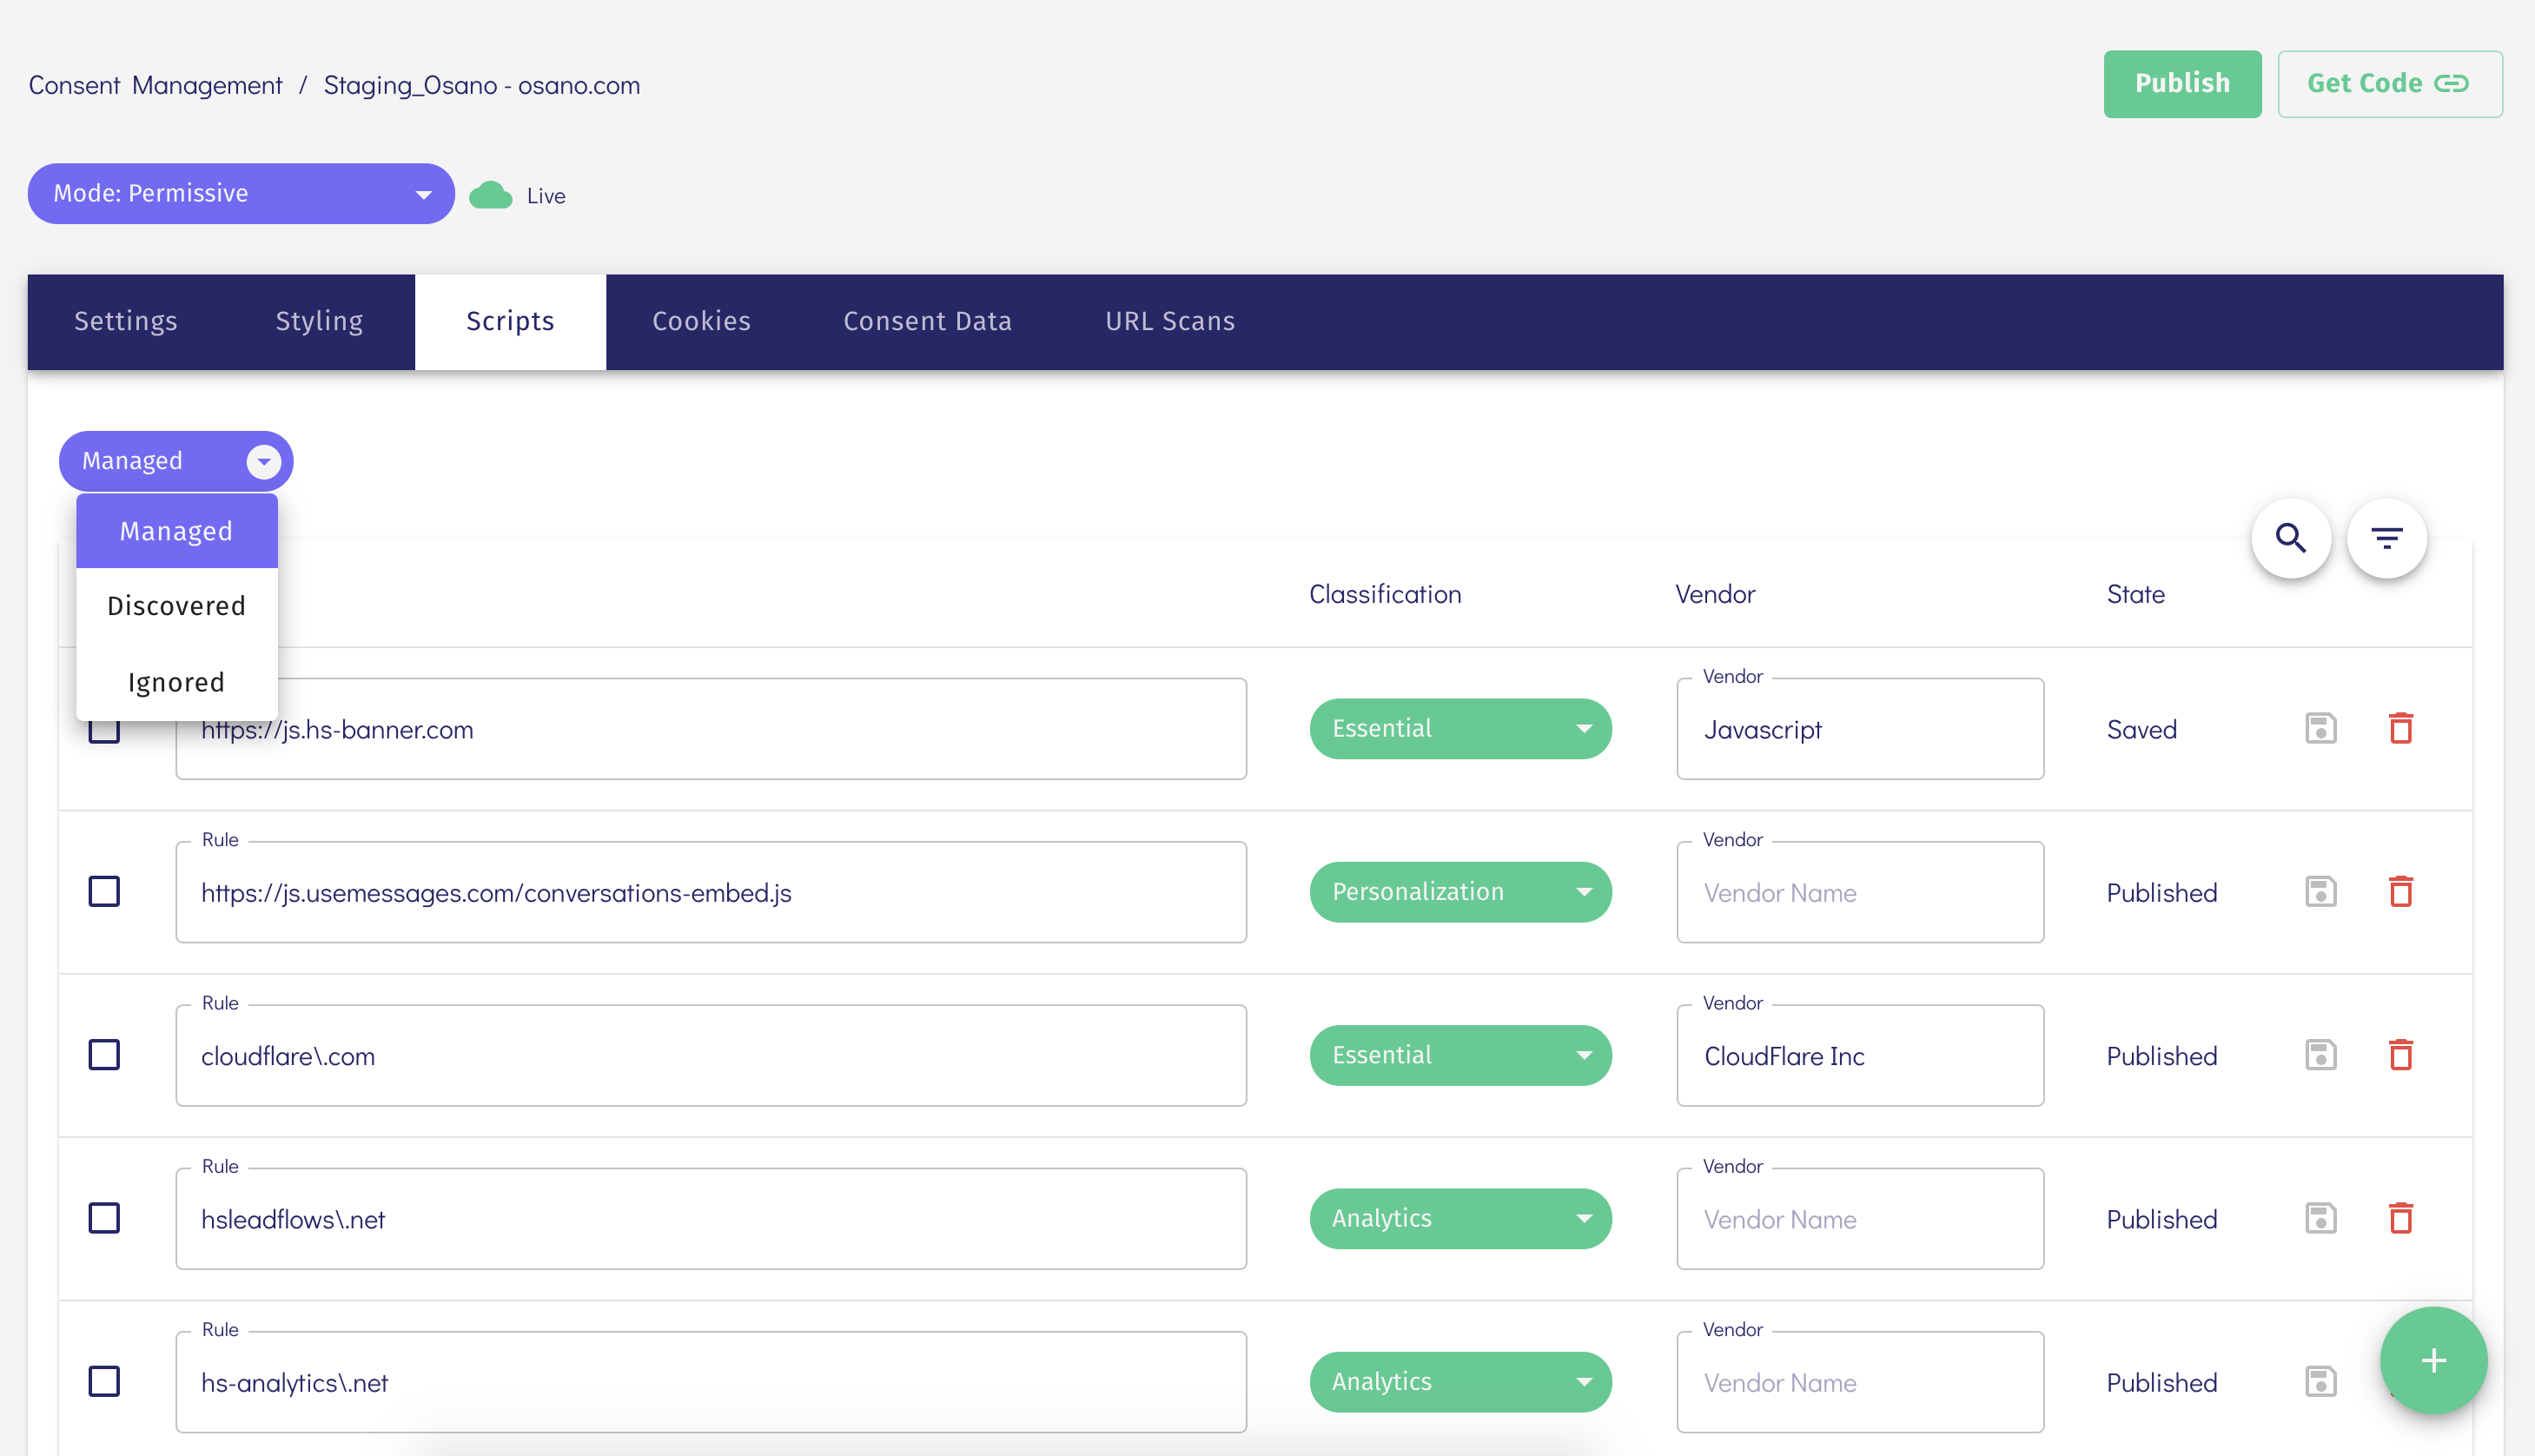2535x1456 pixels.
Task: Click the Classification column header
Action: coord(1385,594)
